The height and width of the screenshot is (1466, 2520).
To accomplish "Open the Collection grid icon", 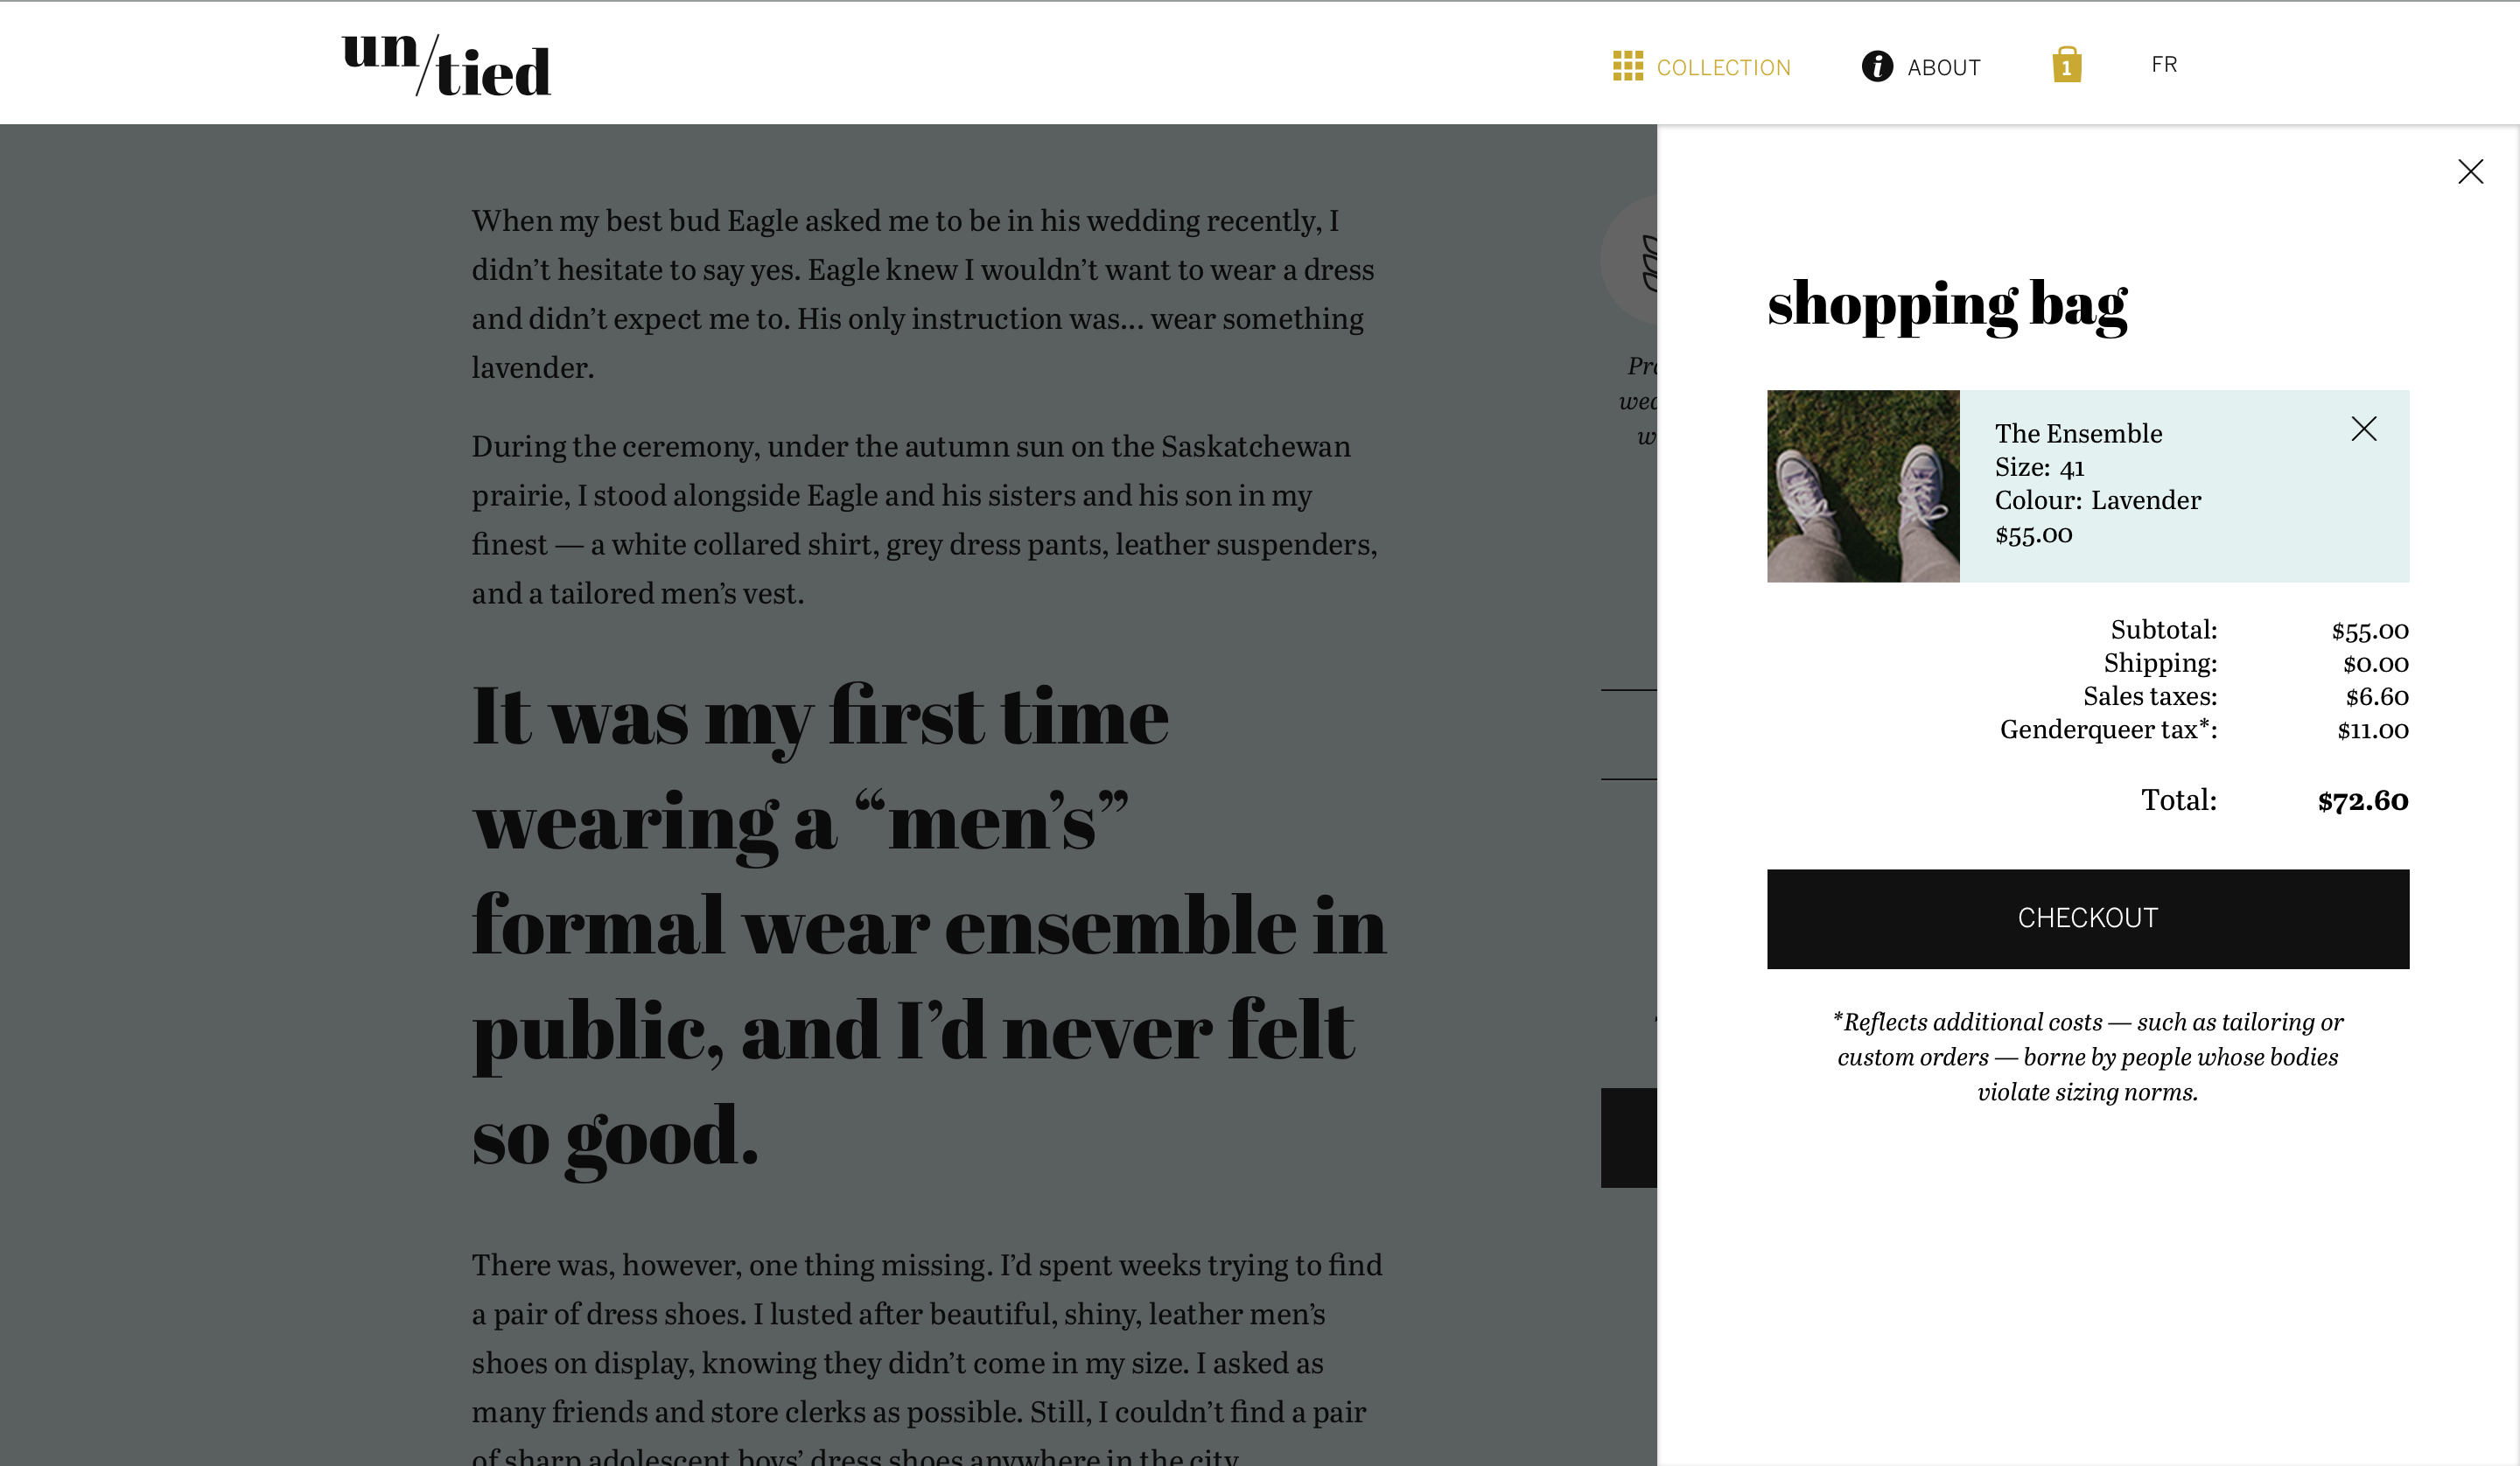I will click(x=1627, y=66).
